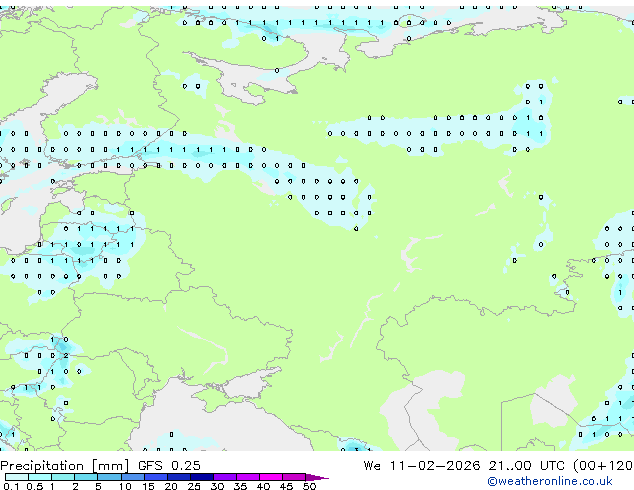Click the "We" weekday label
The image size is (634, 490).
tap(372, 466)
